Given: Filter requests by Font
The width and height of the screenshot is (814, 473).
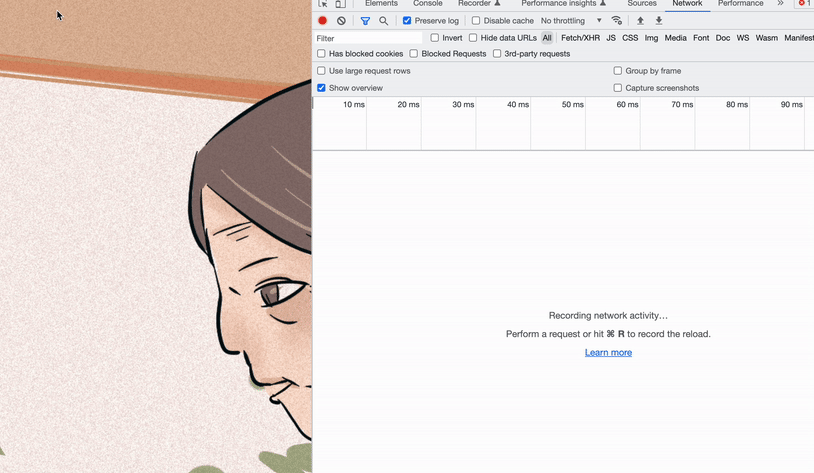Looking at the screenshot, I should (x=701, y=38).
